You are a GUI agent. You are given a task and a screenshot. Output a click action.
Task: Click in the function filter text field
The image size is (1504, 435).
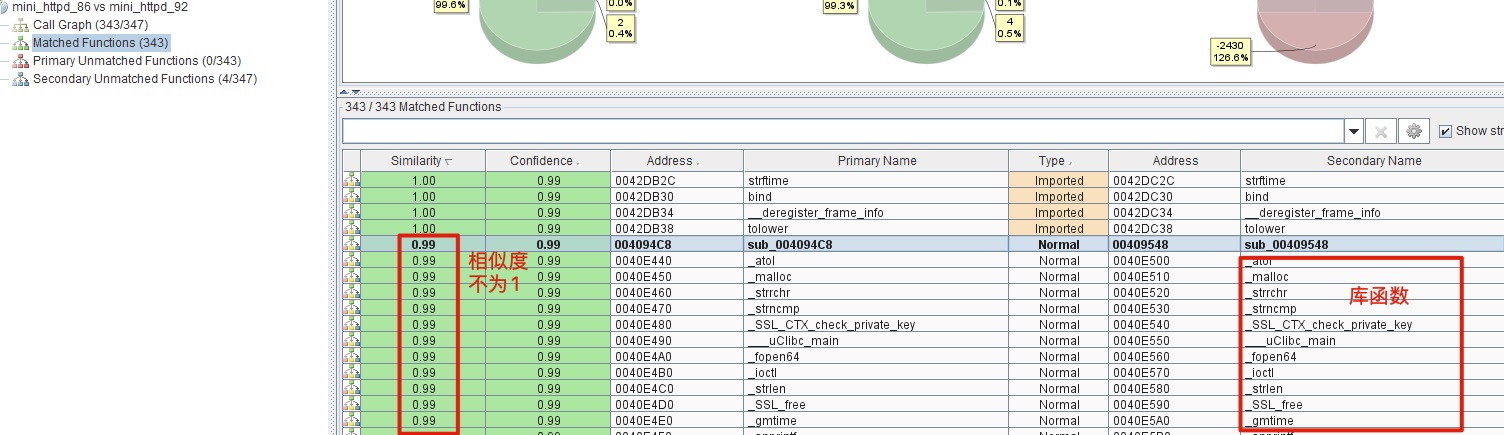[x=842, y=131]
